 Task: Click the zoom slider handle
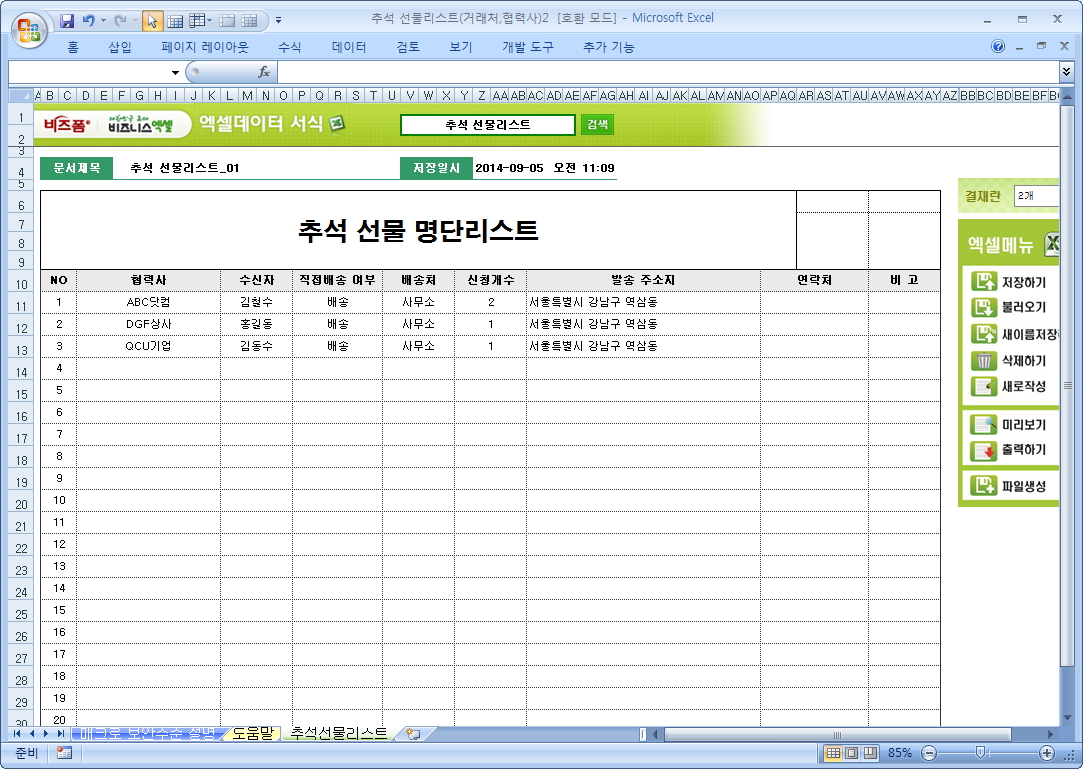[x=980, y=753]
